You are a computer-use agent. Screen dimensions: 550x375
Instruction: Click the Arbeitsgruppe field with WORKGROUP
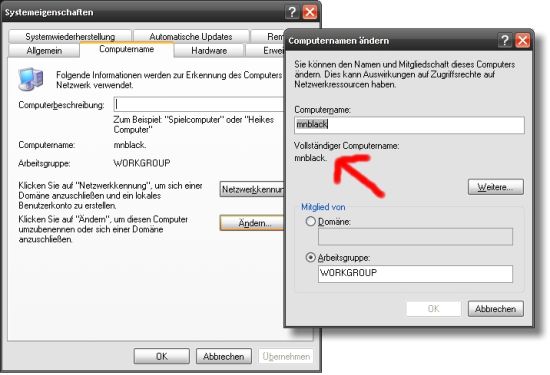click(x=415, y=274)
